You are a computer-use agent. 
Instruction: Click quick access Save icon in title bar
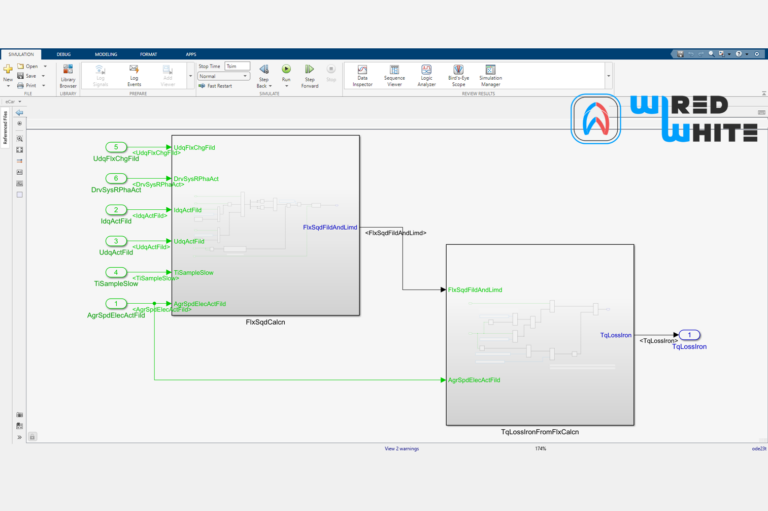pyautogui.click(x=680, y=54)
